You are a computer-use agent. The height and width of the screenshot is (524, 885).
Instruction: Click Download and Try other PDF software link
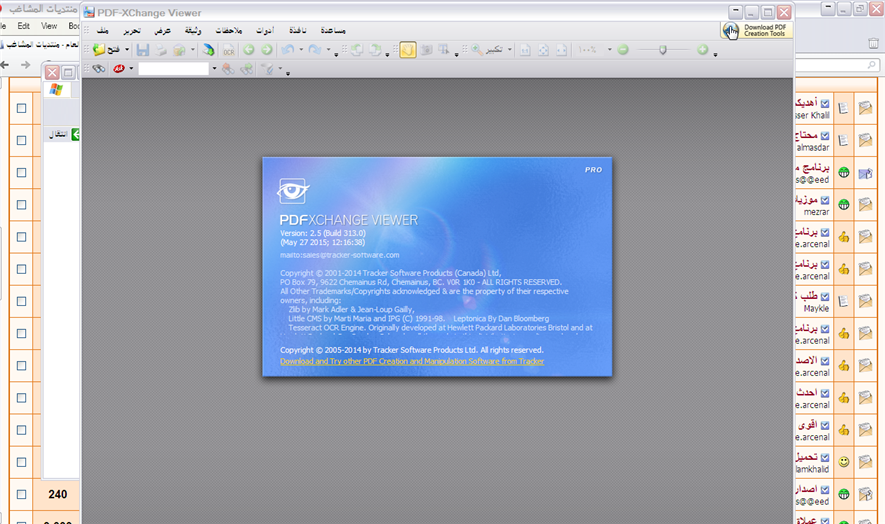[412, 361]
